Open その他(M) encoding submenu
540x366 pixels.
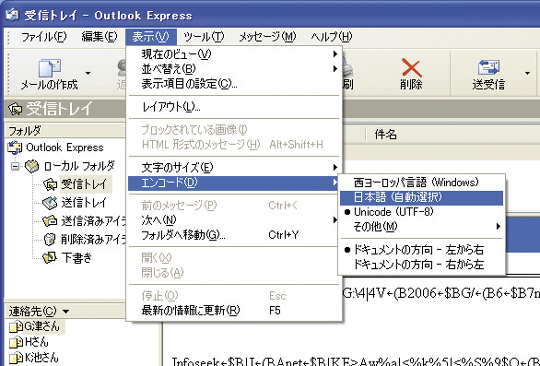(421, 227)
